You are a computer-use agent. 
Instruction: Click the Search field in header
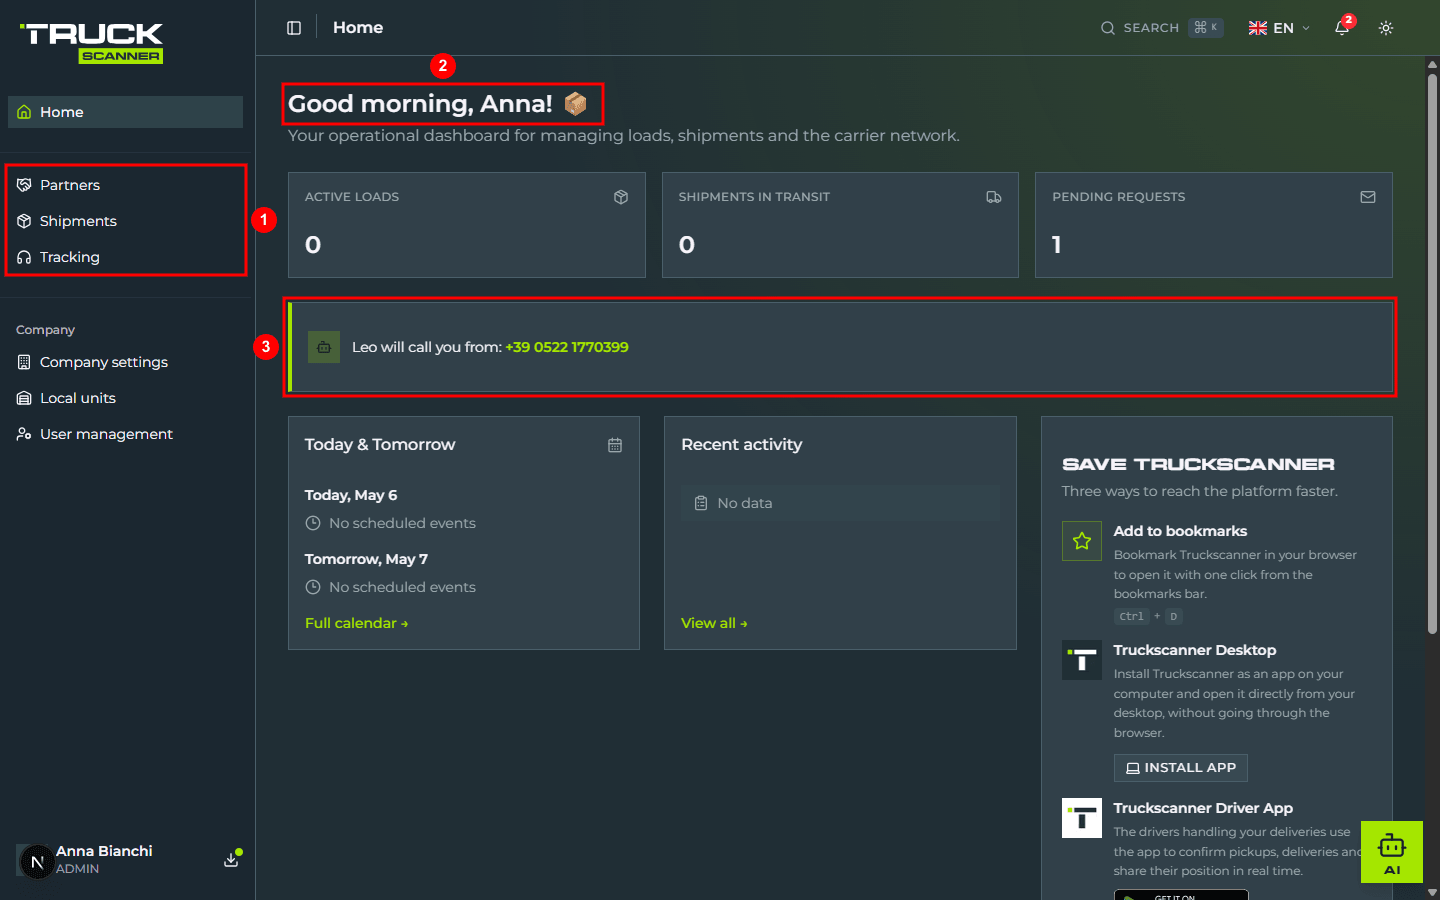[1161, 28]
